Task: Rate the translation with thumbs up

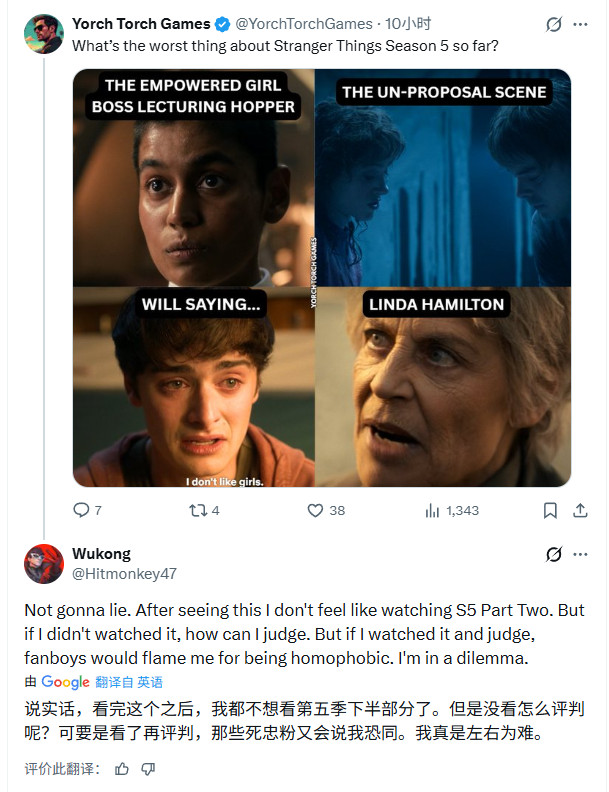Action: [x=122, y=769]
